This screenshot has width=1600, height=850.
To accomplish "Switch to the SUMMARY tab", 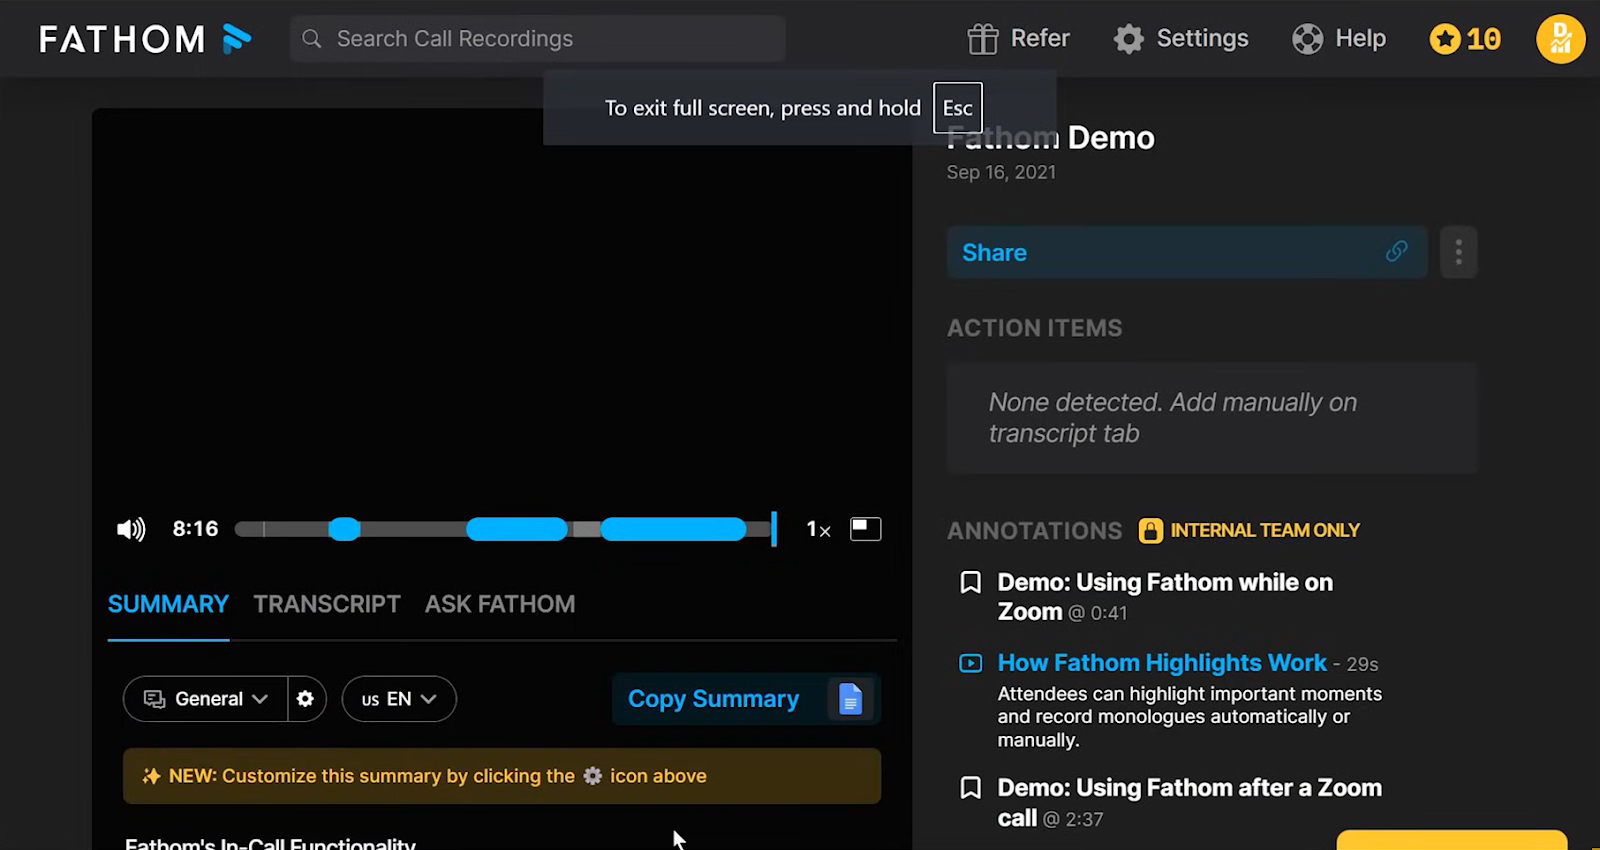I will pos(168,604).
